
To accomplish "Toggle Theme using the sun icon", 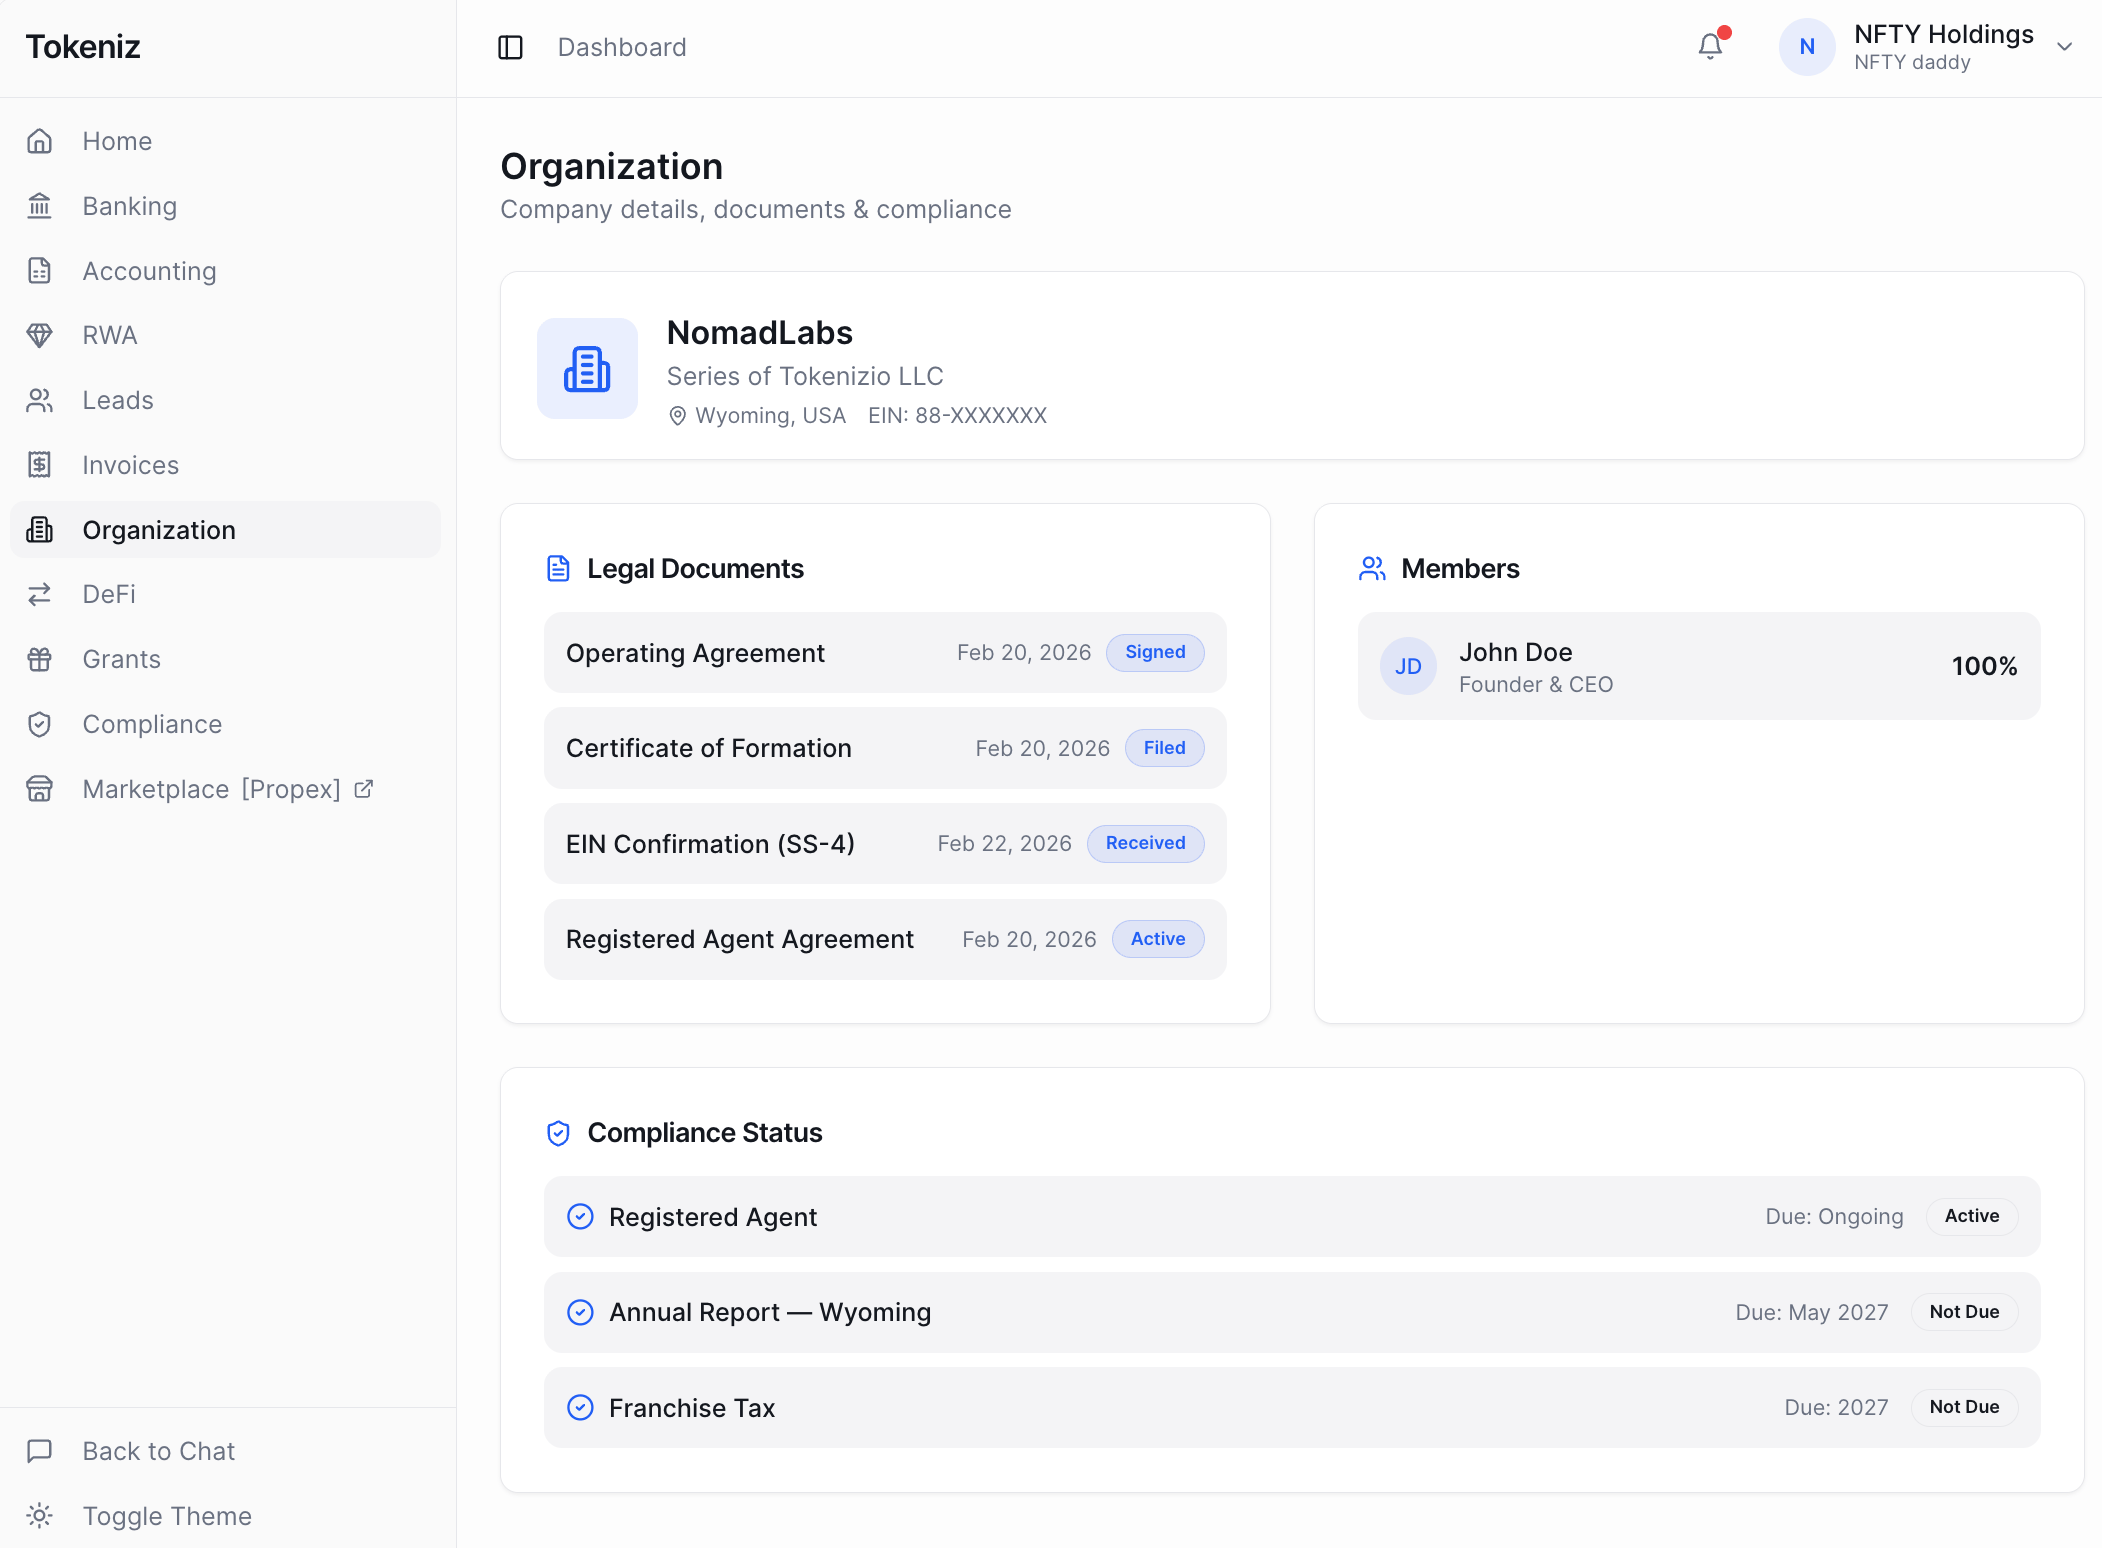I will (x=39, y=1515).
